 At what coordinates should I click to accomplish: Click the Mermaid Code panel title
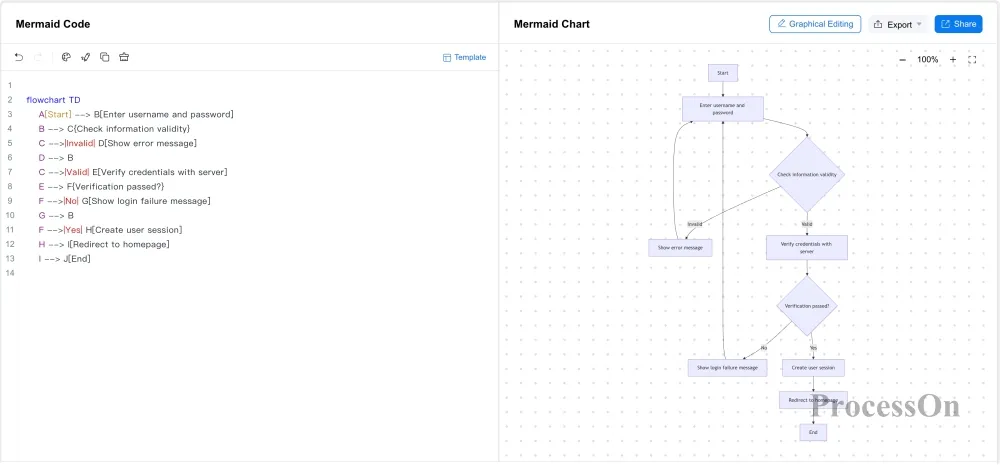[x=53, y=24]
